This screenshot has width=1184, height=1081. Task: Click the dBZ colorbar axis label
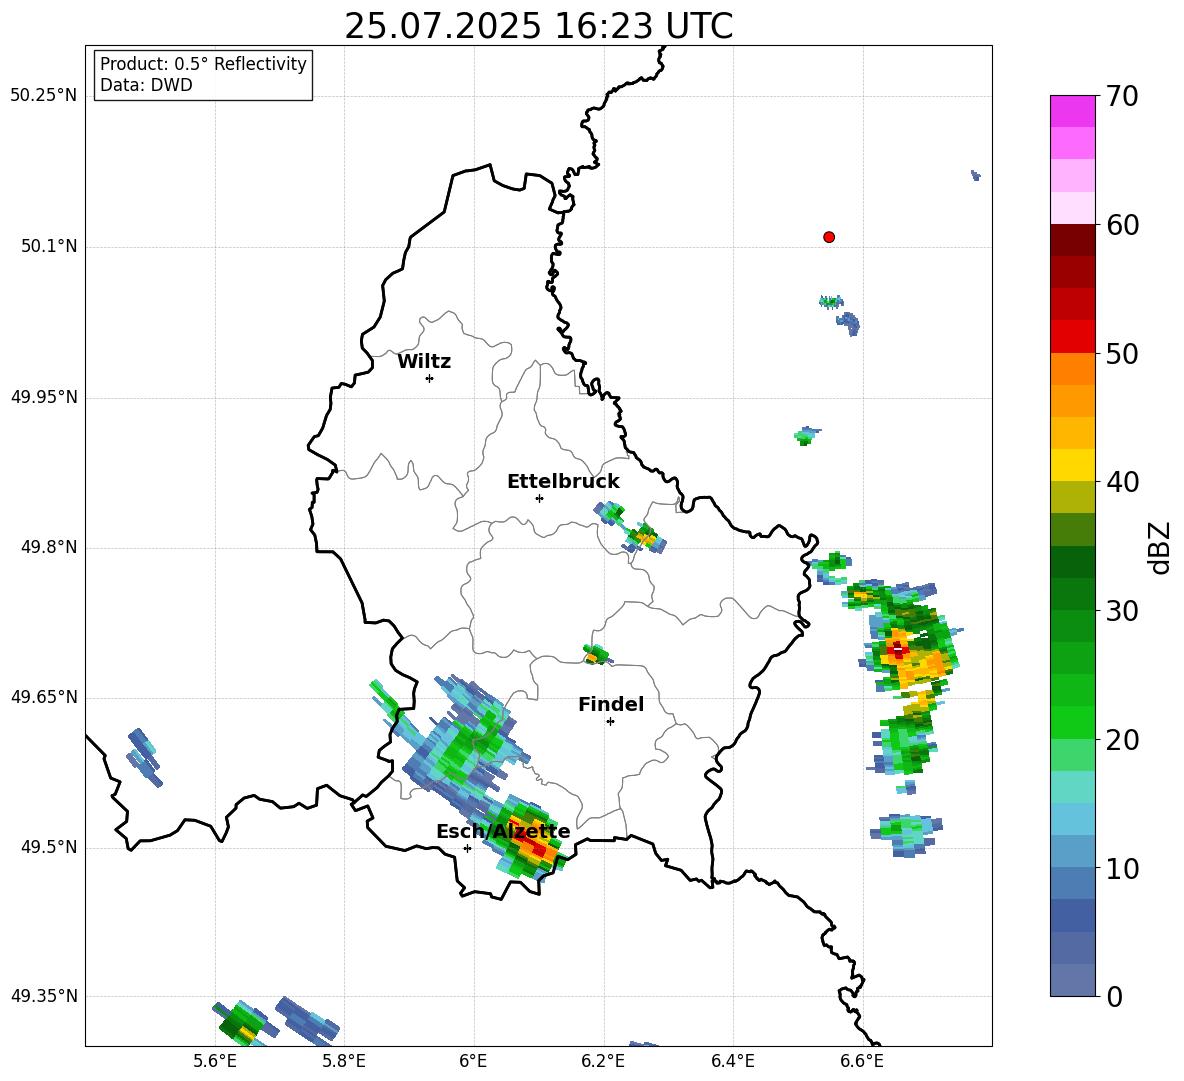(x=1161, y=547)
